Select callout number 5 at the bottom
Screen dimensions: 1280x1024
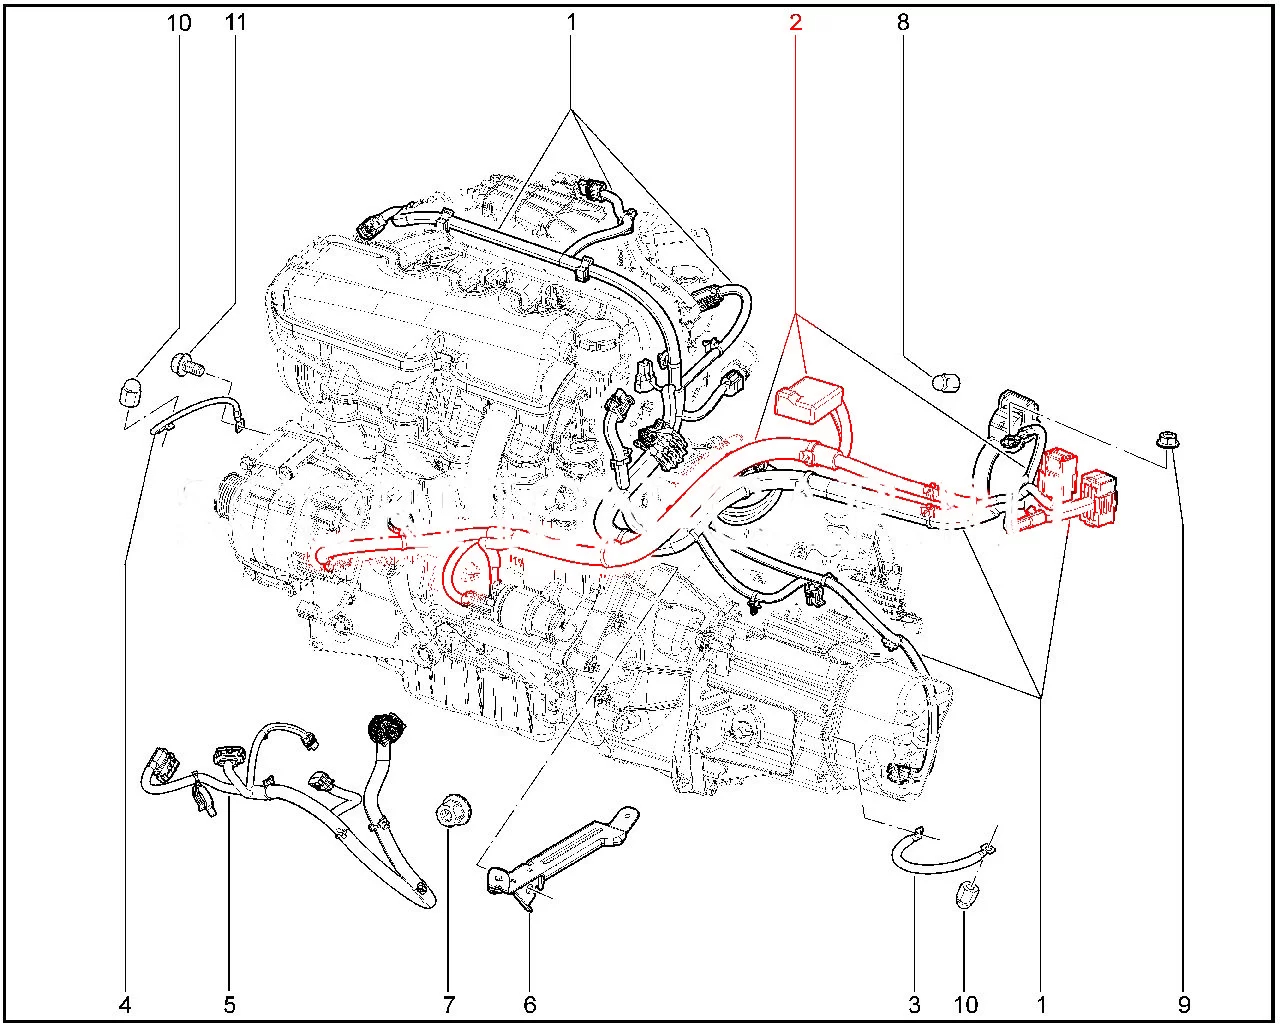click(x=229, y=1003)
